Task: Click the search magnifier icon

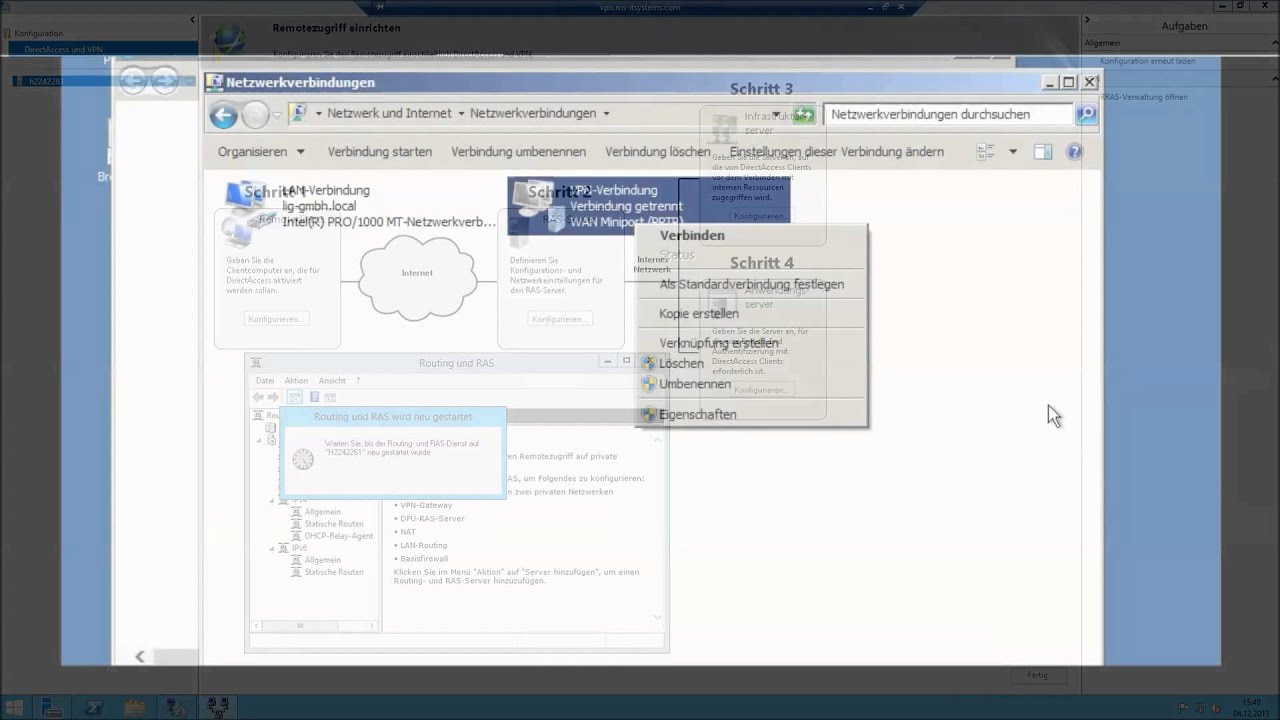Action: coord(1086,114)
